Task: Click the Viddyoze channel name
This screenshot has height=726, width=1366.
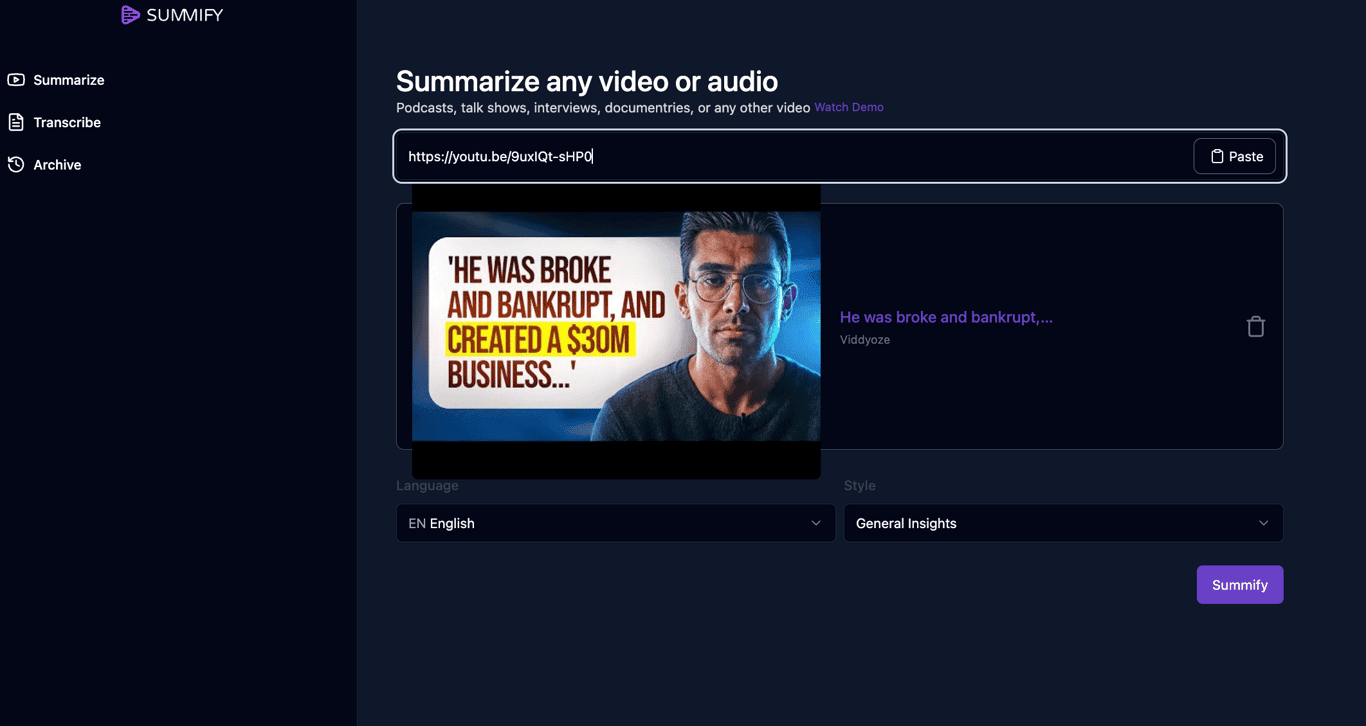Action: [864, 339]
